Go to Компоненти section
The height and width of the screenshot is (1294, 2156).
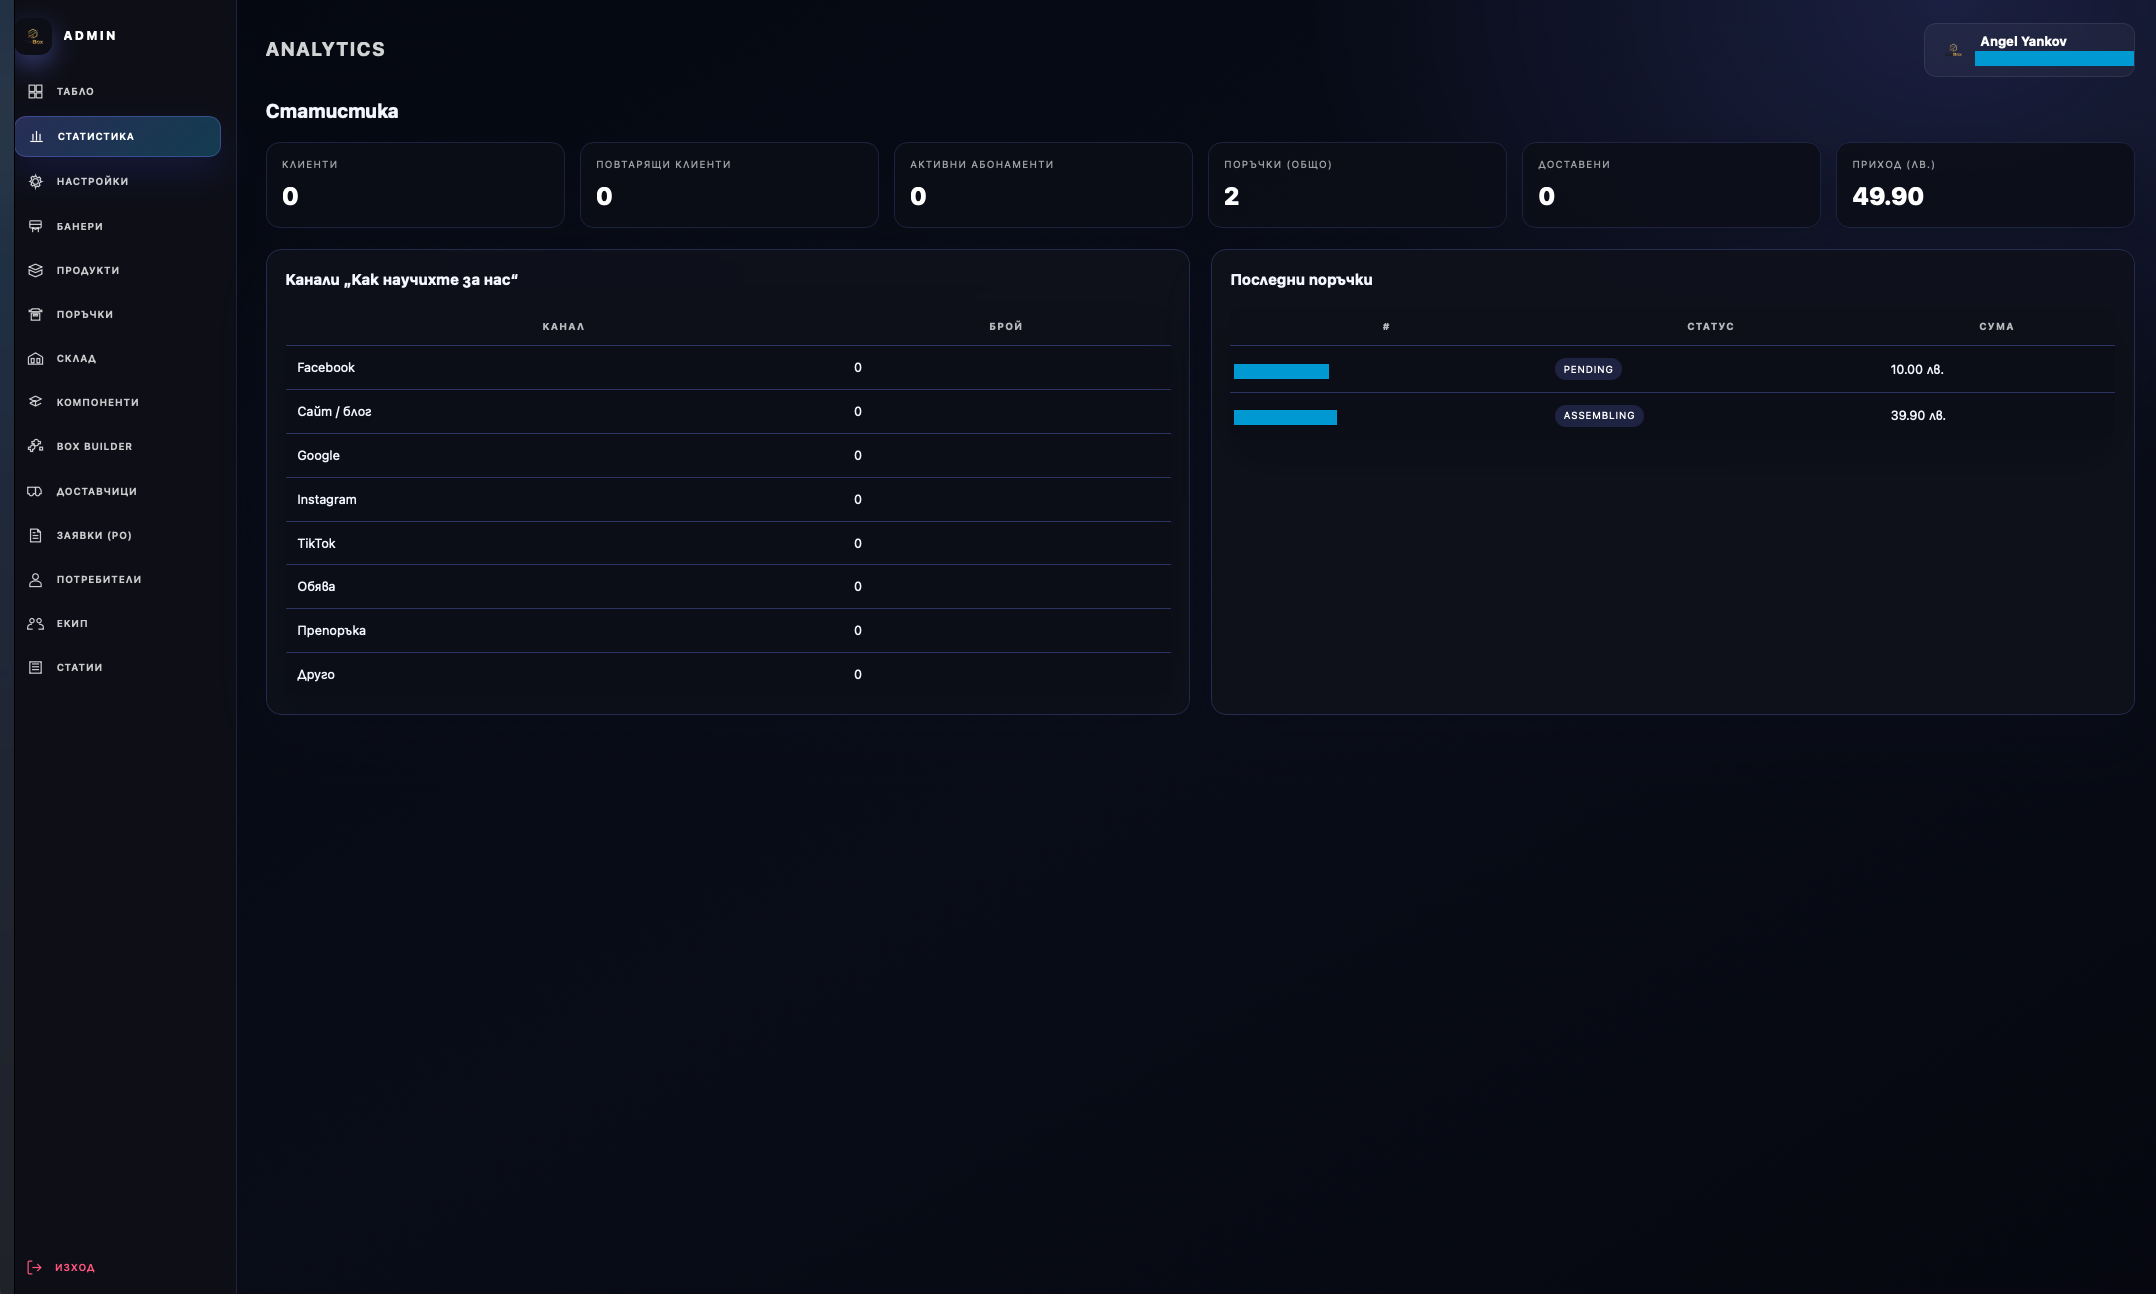(97, 402)
